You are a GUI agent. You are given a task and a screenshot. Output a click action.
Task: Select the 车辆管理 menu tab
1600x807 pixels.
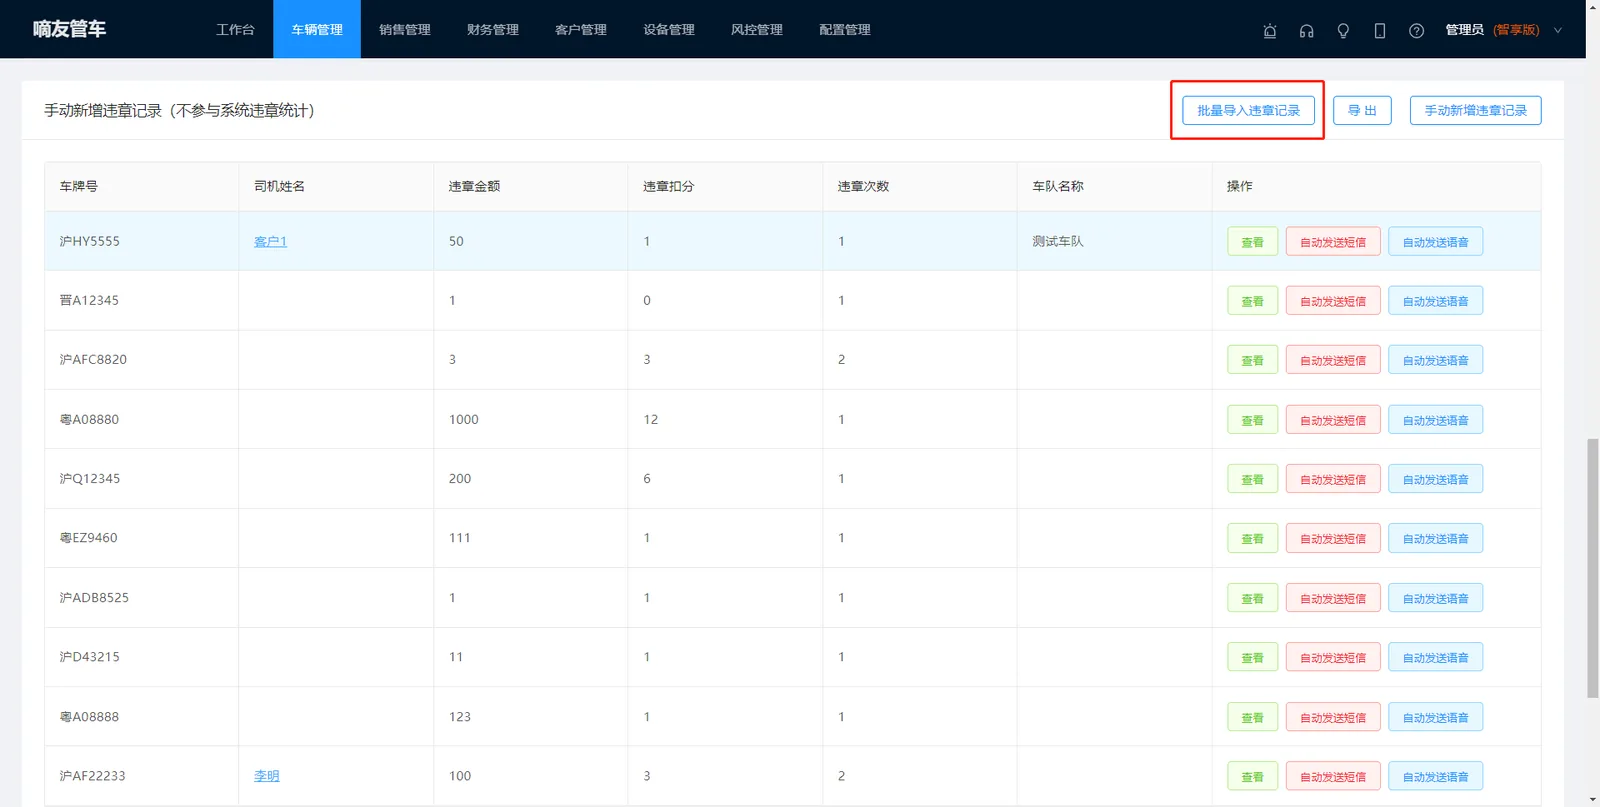317,30
